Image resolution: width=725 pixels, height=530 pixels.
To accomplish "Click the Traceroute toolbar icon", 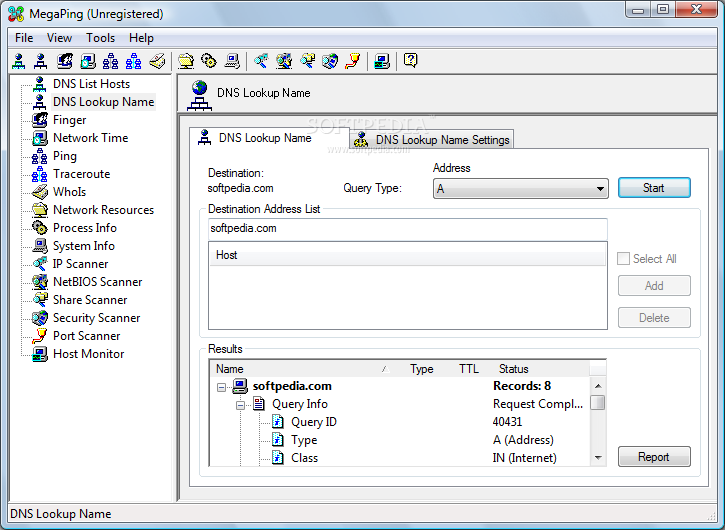I will [x=134, y=61].
